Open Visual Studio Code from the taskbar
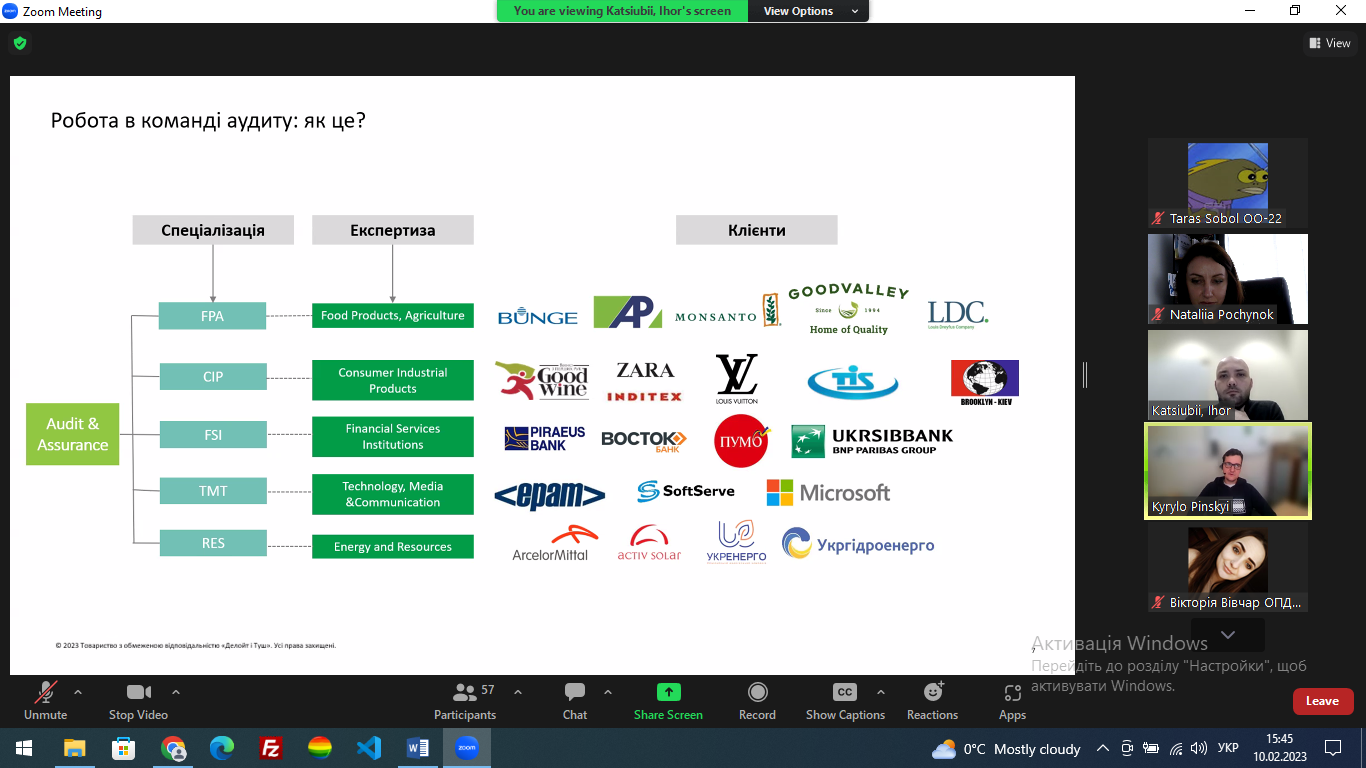This screenshot has height=768, width=1366. (369, 748)
